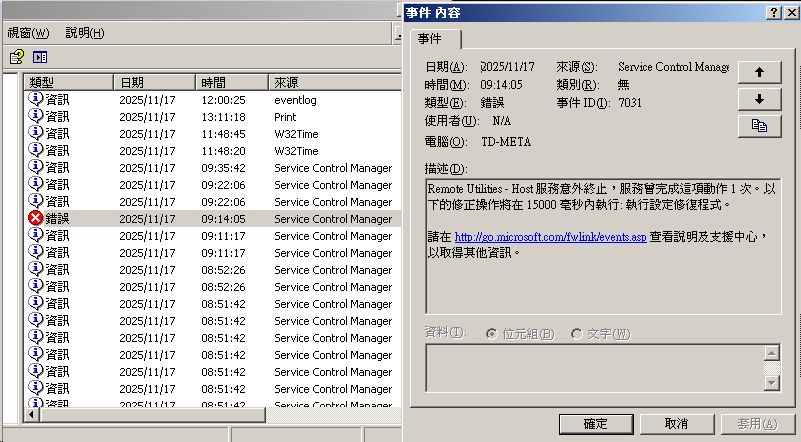Select source text 'Print' in the list
Screen dimensions: 801x442
[285, 117]
